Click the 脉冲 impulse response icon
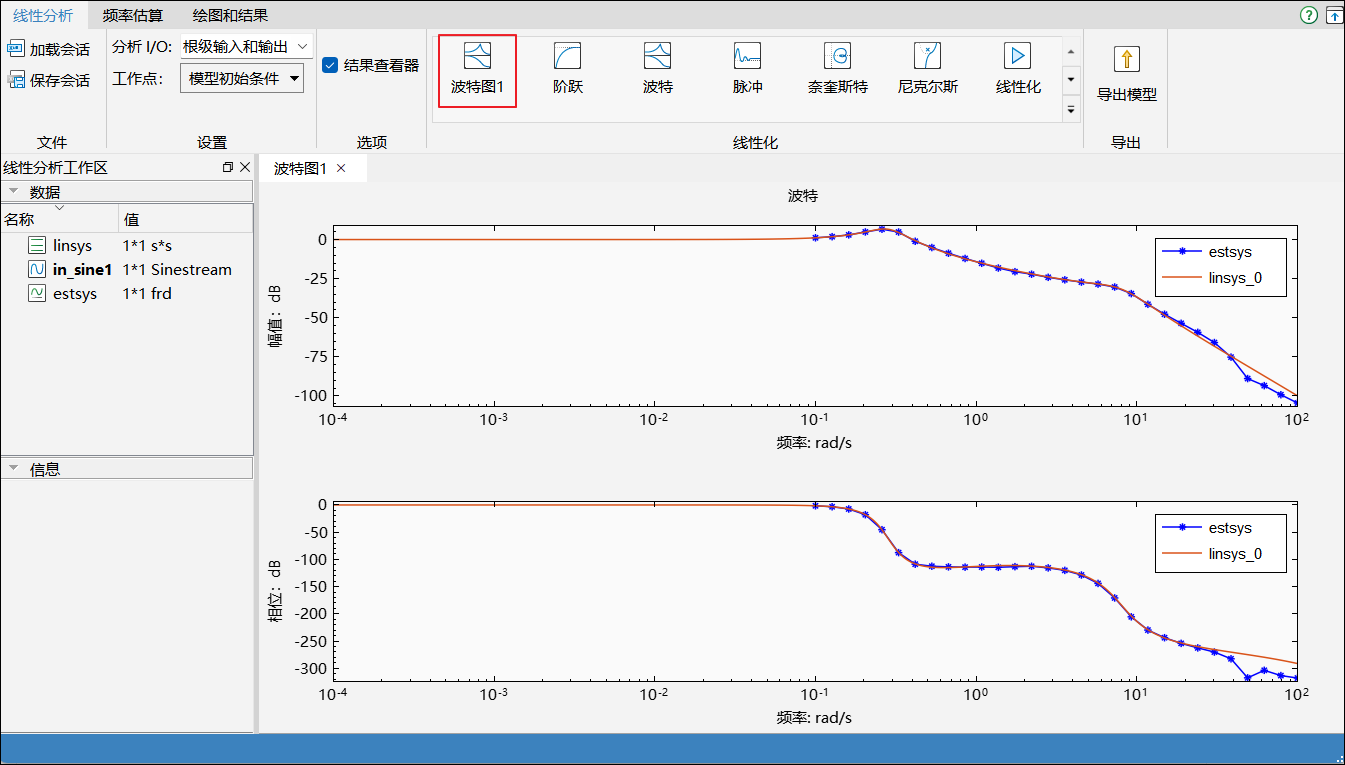The height and width of the screenshot is (765, 1345). [x=747, y=56]
